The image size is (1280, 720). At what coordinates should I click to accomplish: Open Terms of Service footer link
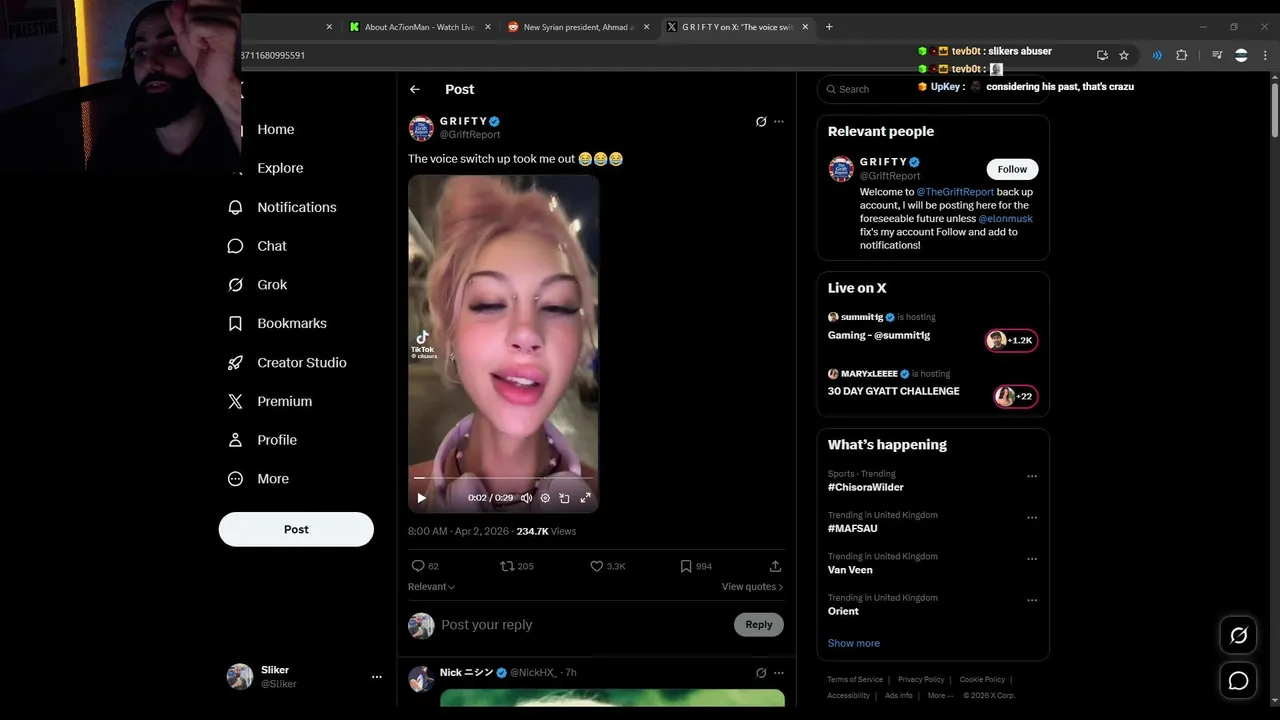coord(855,680)
